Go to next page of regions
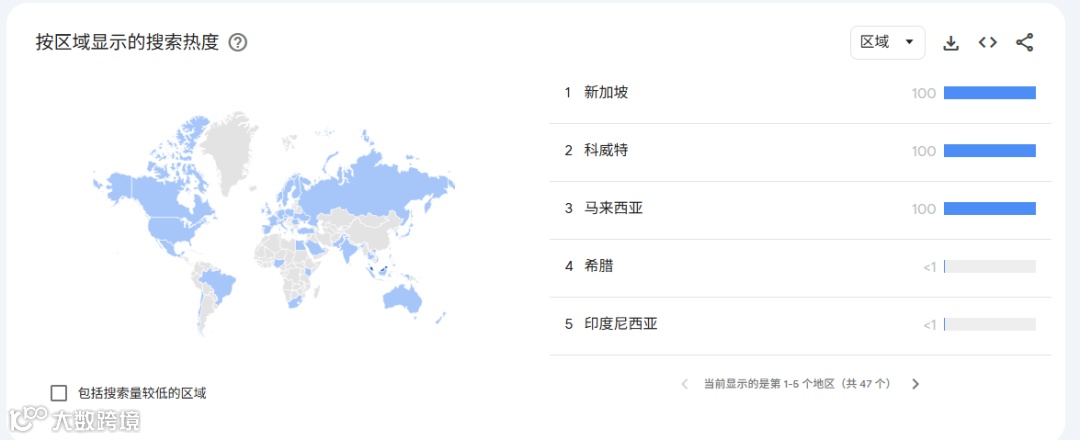This screenshot has width=1080, height=440. [x=915, y=383]
